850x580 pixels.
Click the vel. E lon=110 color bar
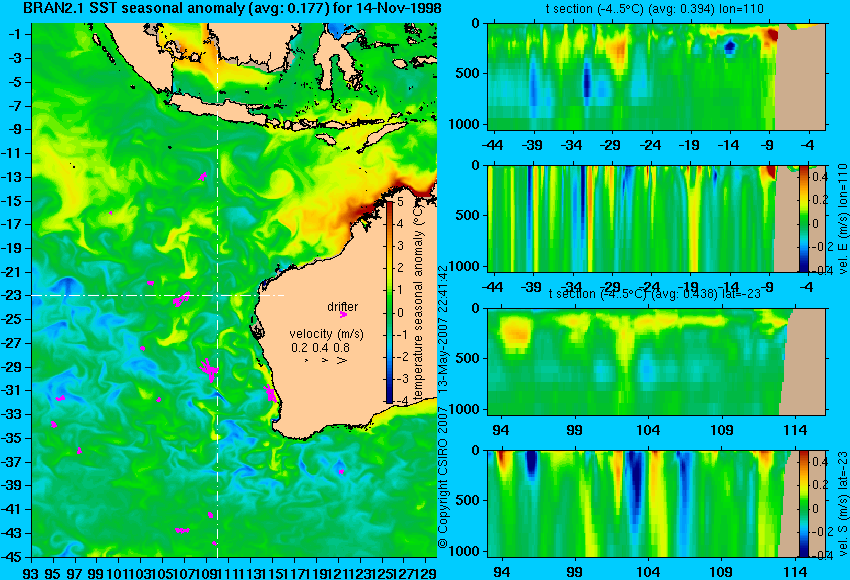coord(804,218)
